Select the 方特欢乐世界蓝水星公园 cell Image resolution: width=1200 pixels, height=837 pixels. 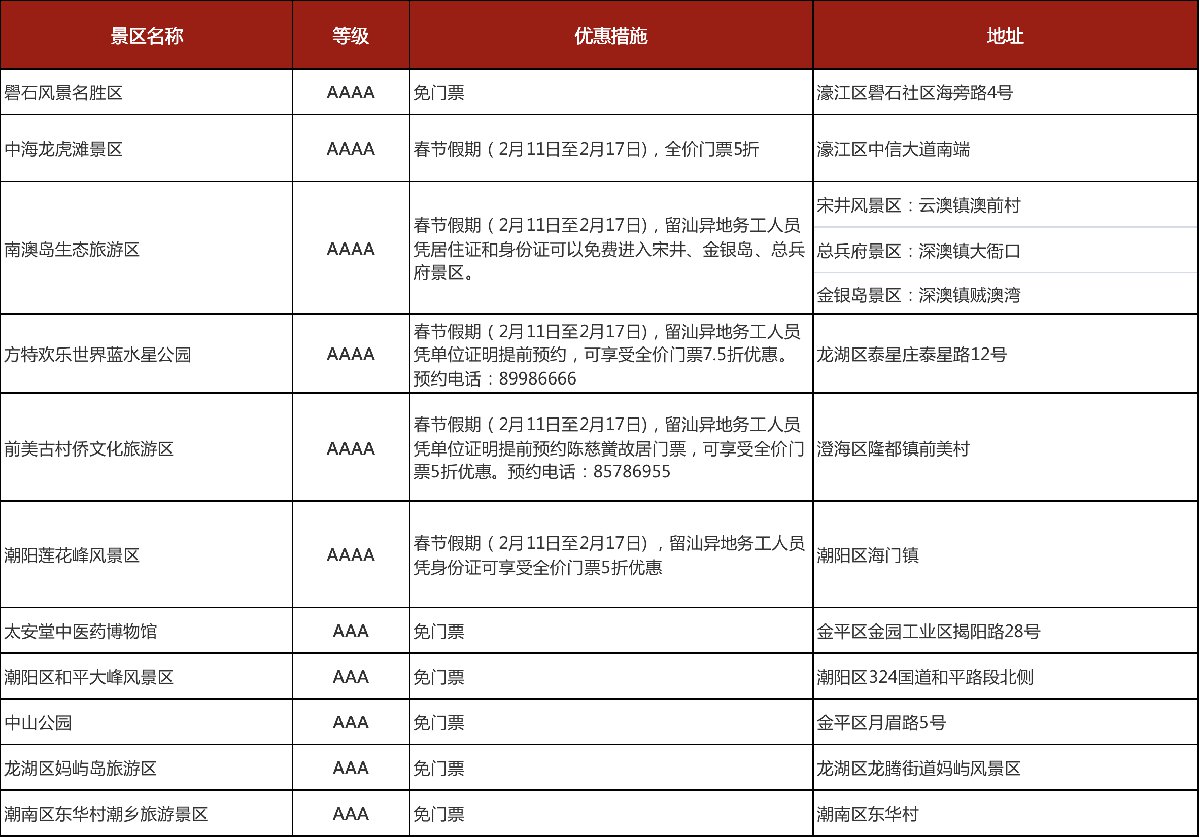[98, 354]
